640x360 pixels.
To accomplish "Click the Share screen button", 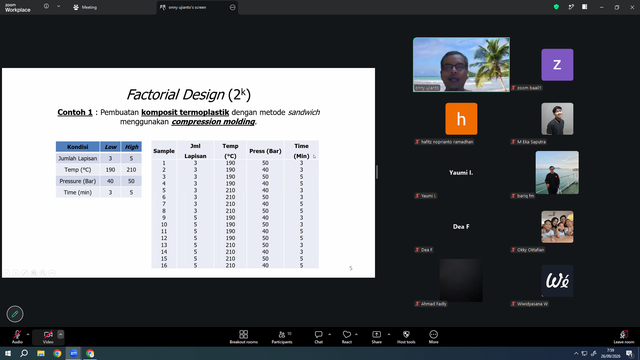I will [x=376, y=337].
